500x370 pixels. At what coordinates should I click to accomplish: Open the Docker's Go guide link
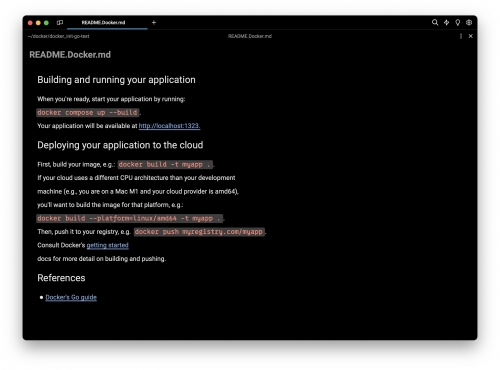click(71, 297)
